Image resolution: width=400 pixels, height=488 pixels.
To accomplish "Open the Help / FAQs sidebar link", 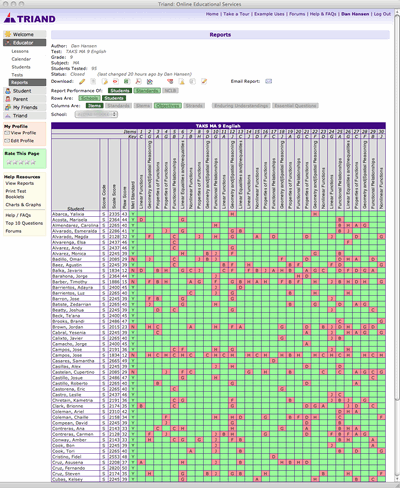I will click(x=18, y=215).
